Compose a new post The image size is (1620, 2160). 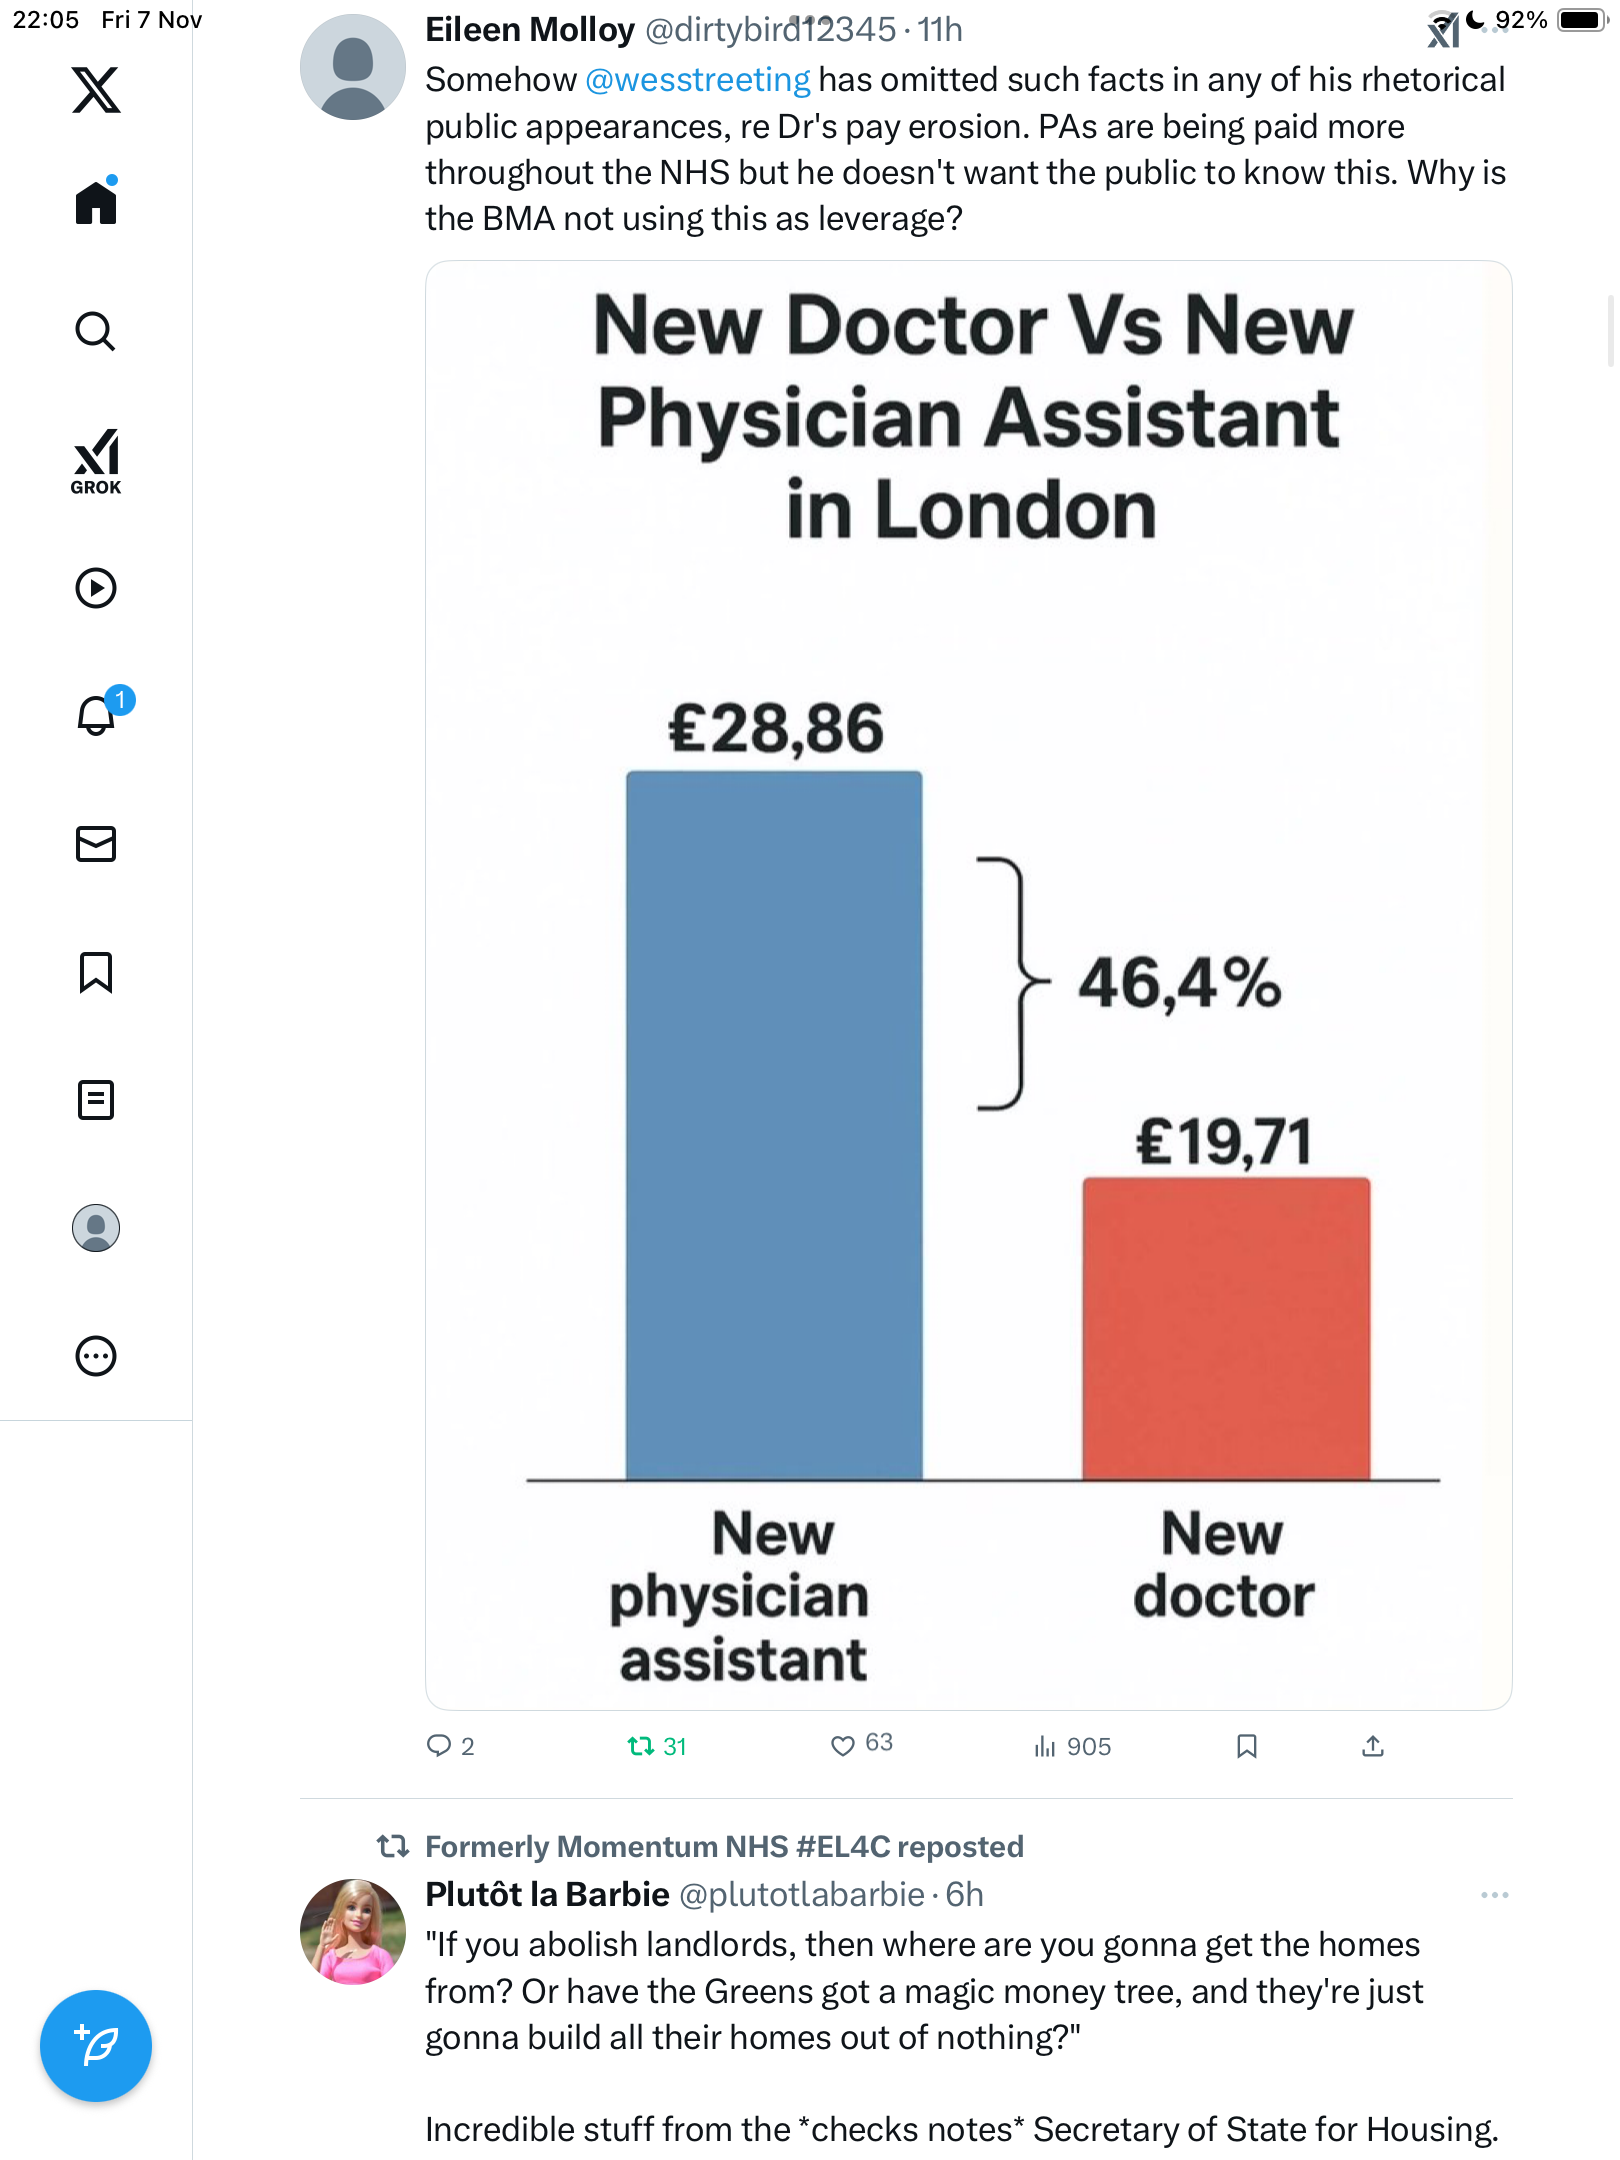click(x=96, y=2046)
